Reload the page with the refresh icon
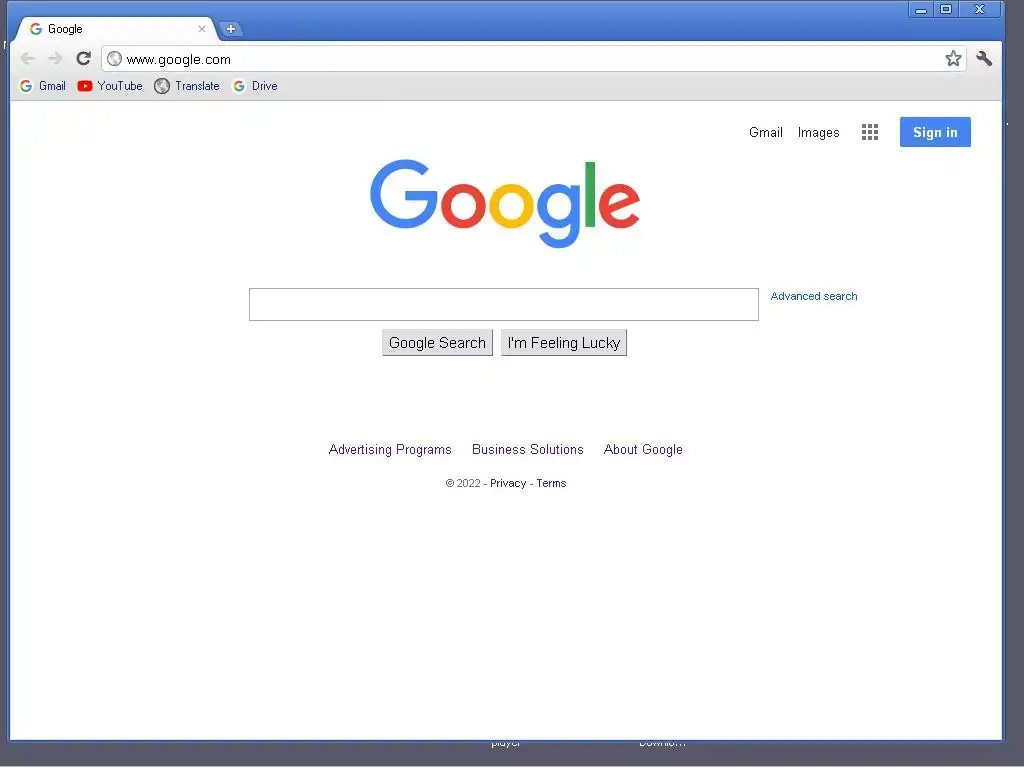Screen dimensions: 1024x768 [x=83, y=59]
